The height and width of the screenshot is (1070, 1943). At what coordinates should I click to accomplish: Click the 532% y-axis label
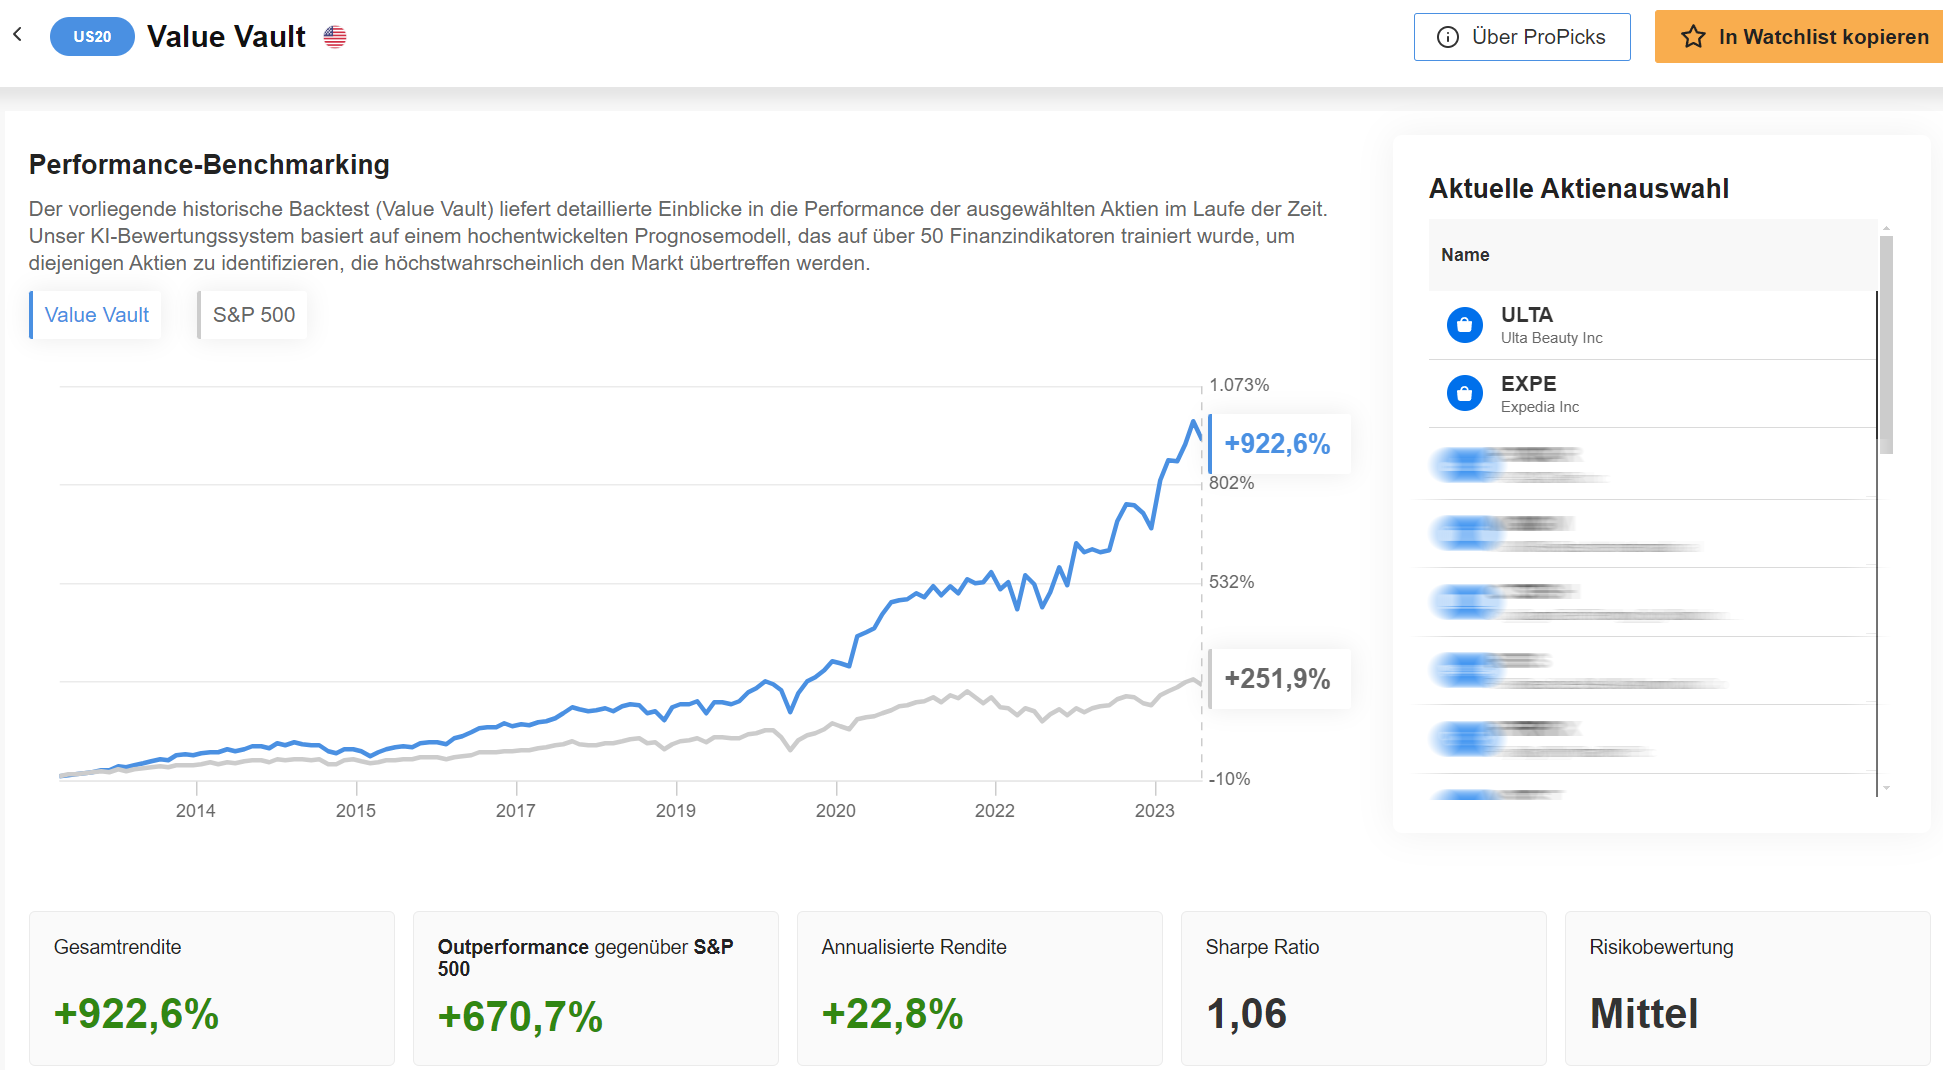click(1231, 582)
